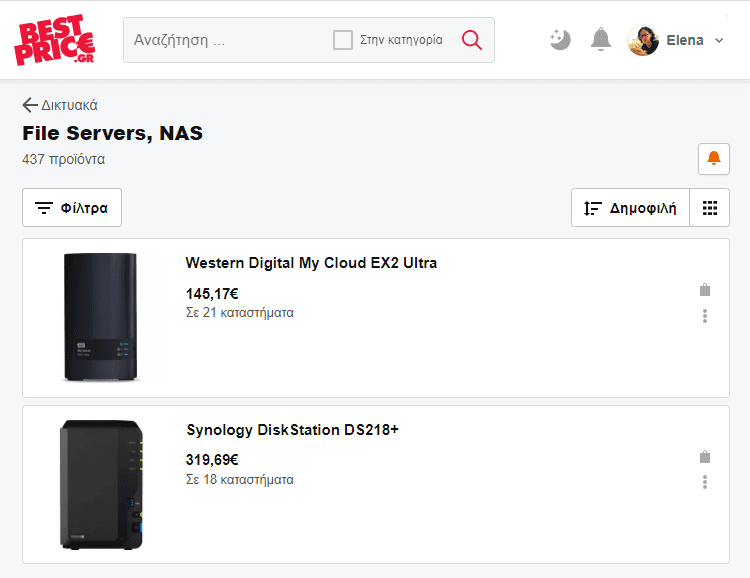Image resolution: width=750 pixels, height=578 pixels.
Task: Open the BestPrice.gr logo homepage
Action: (x=55, y=40)
